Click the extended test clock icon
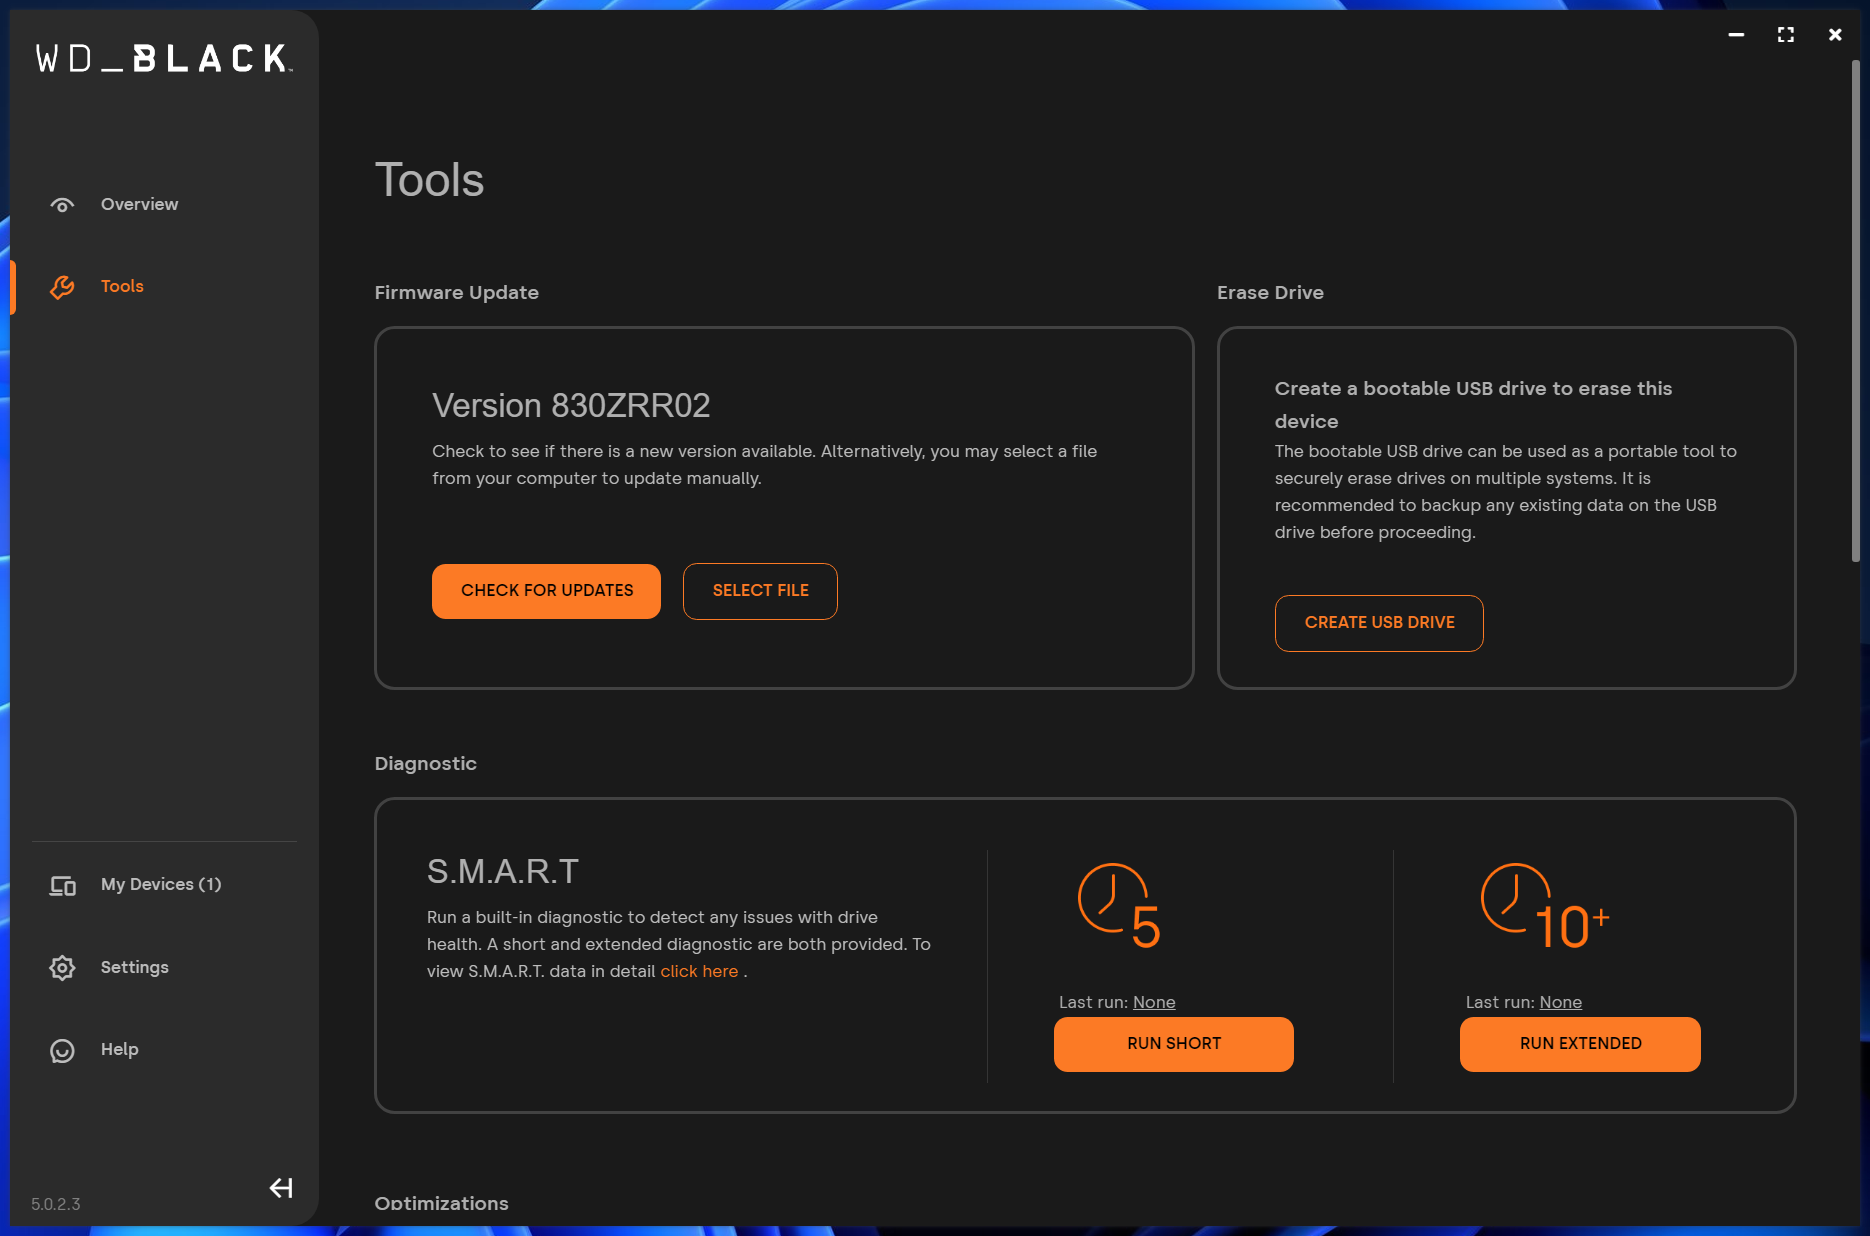 click(x=1545, y=905)
